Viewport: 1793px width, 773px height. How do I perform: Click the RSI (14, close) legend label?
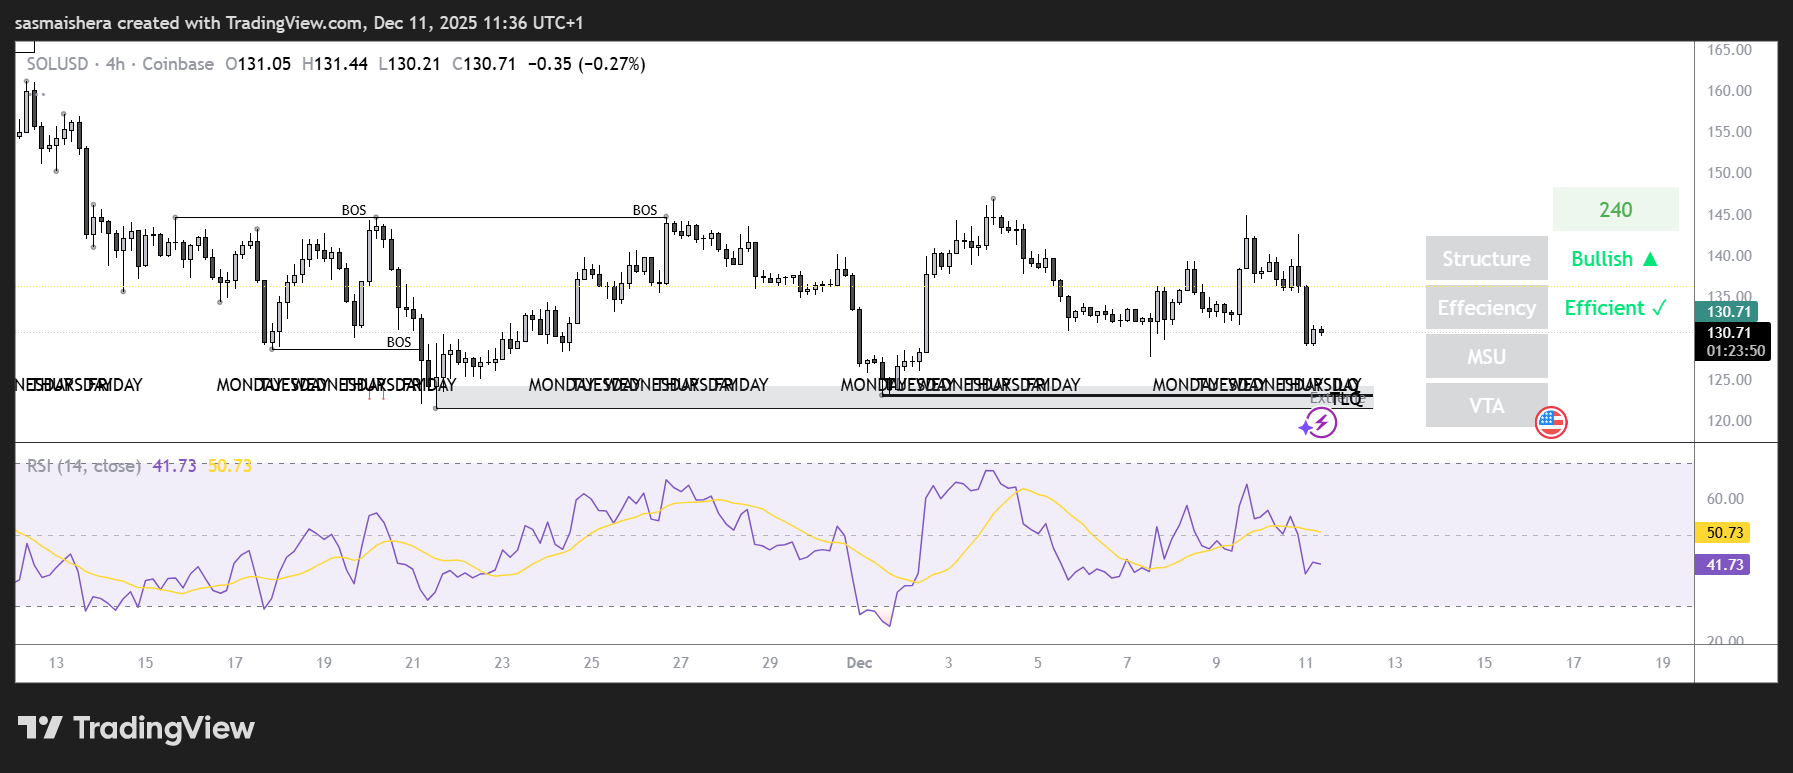84,466
